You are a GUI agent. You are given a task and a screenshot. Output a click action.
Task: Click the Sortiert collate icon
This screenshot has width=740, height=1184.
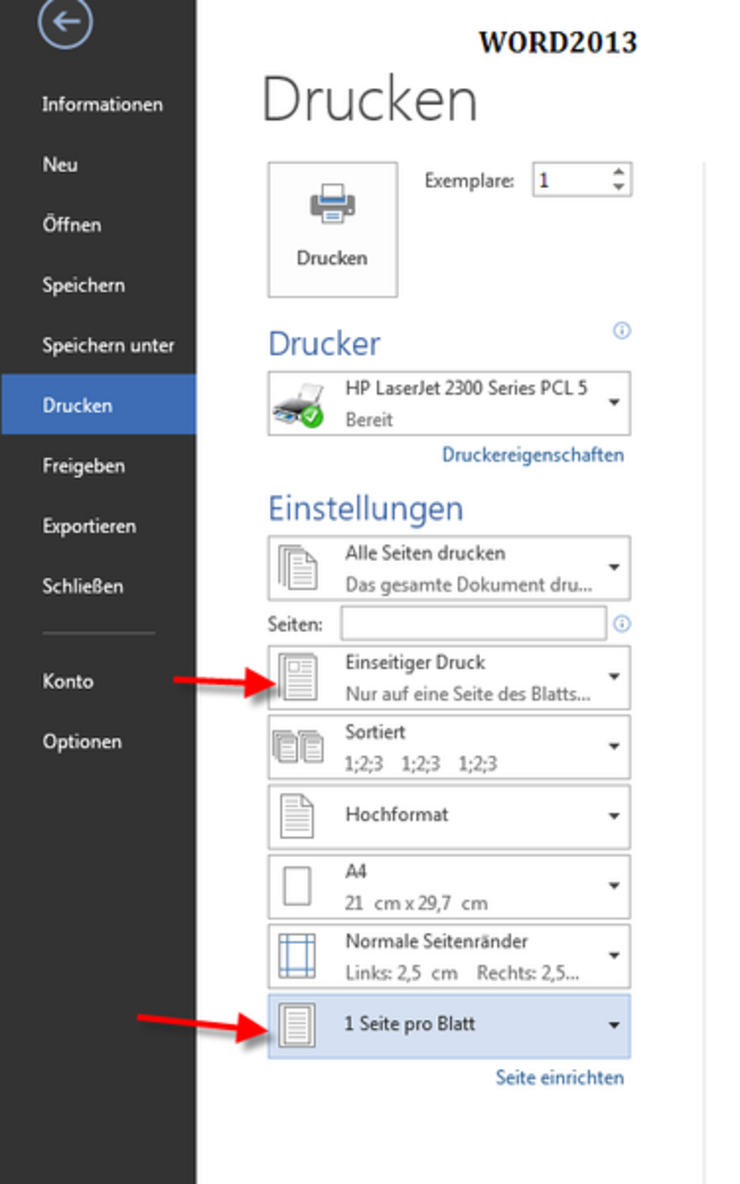click(x=299, y=747)
